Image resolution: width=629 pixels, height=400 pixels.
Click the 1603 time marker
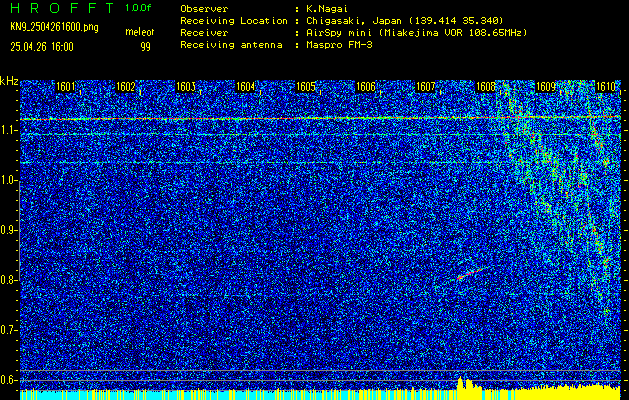(x=186, y=87)
